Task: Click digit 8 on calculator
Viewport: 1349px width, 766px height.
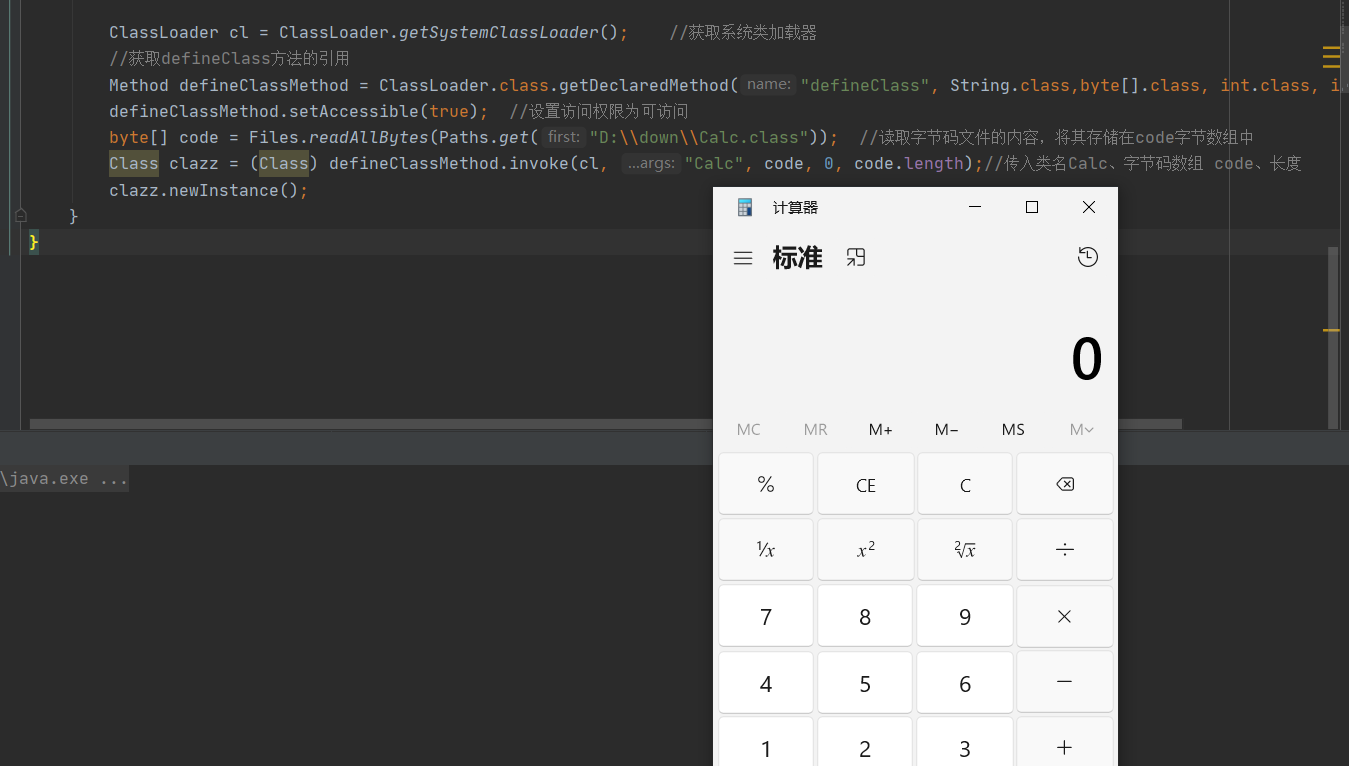Action: (866, 616)
